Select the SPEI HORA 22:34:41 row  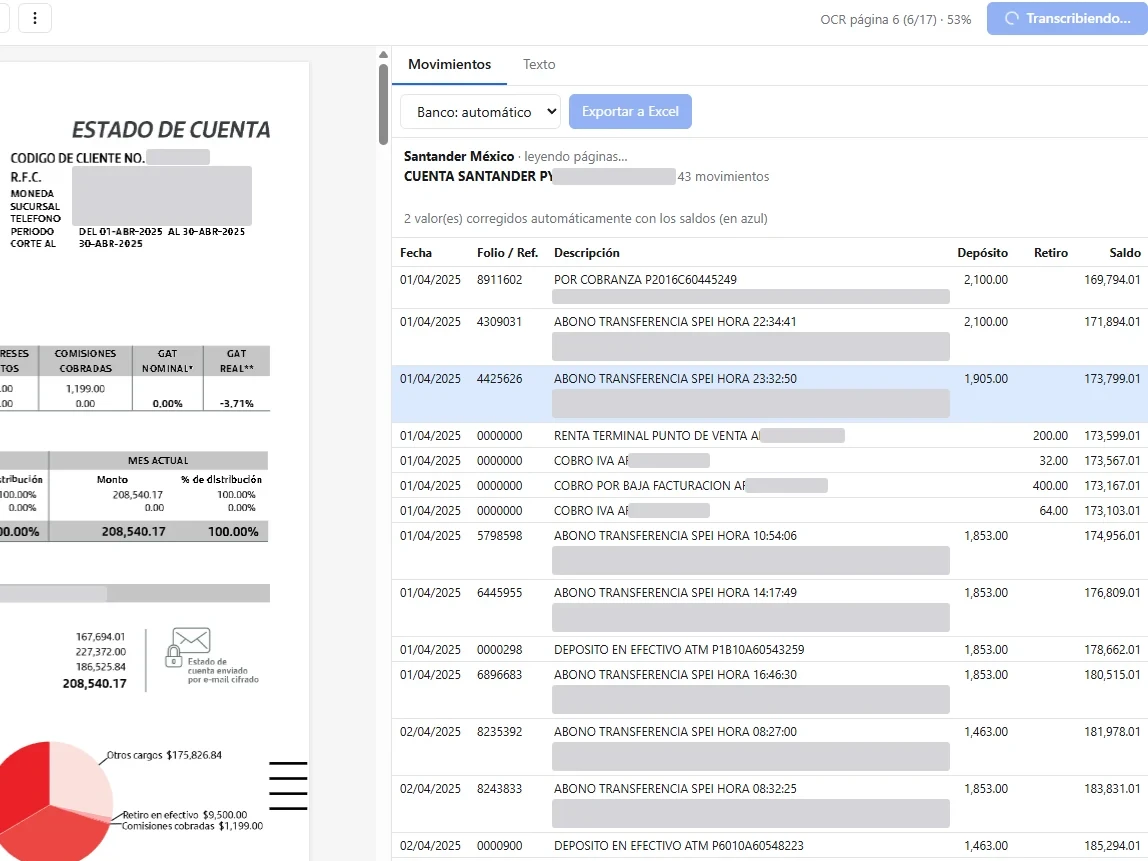click(x=769, y=338)
